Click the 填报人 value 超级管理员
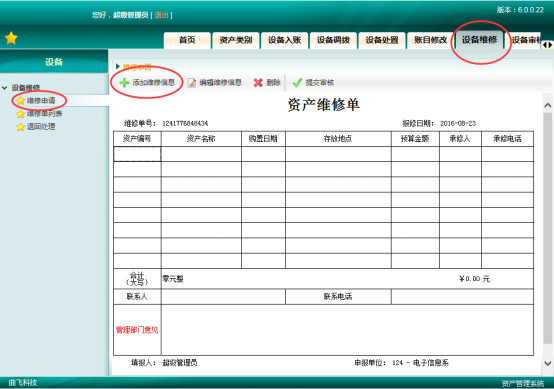The image size is (554, 389). click(x=180, y=363)
